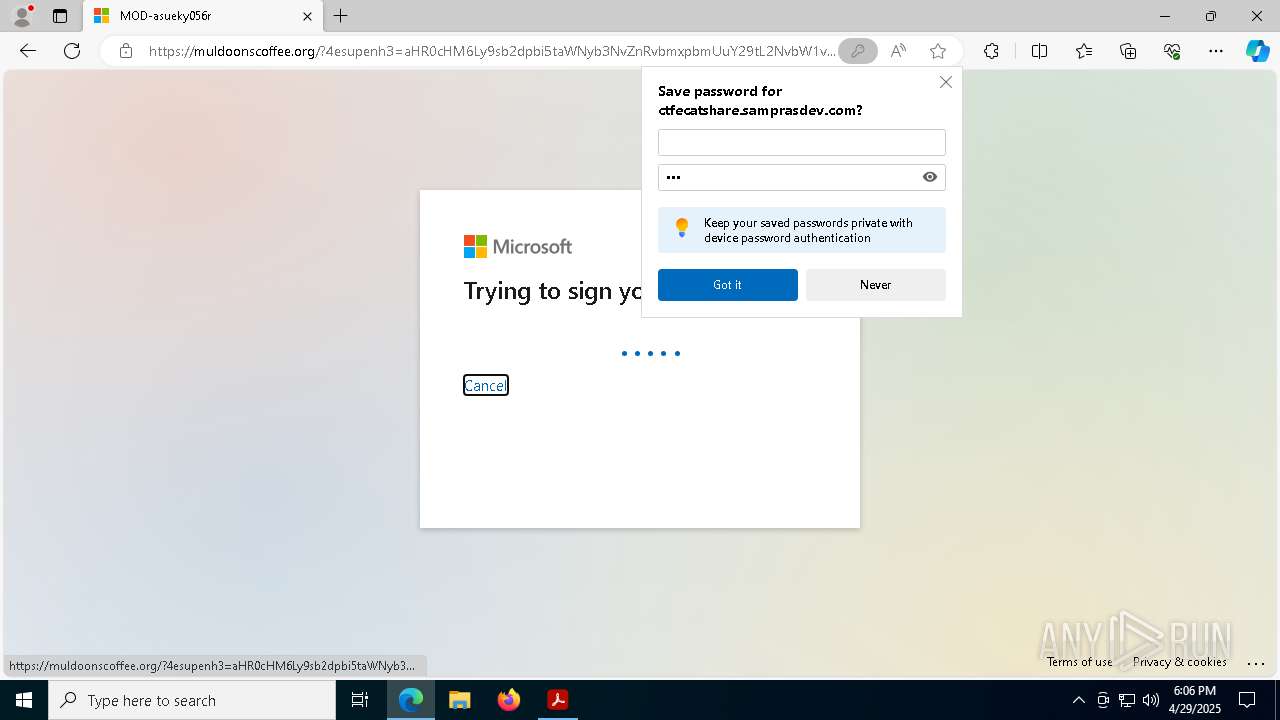The image size is (1280, 720).
Task: Open the footer ellipsis options
Action: [1256, 662]
